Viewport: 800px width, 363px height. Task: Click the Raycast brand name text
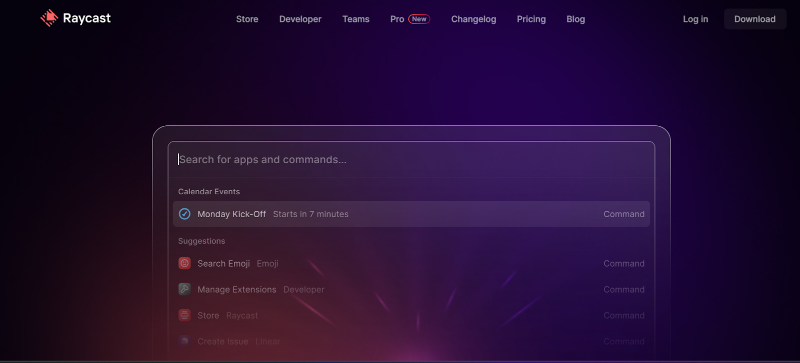(87, 18)
